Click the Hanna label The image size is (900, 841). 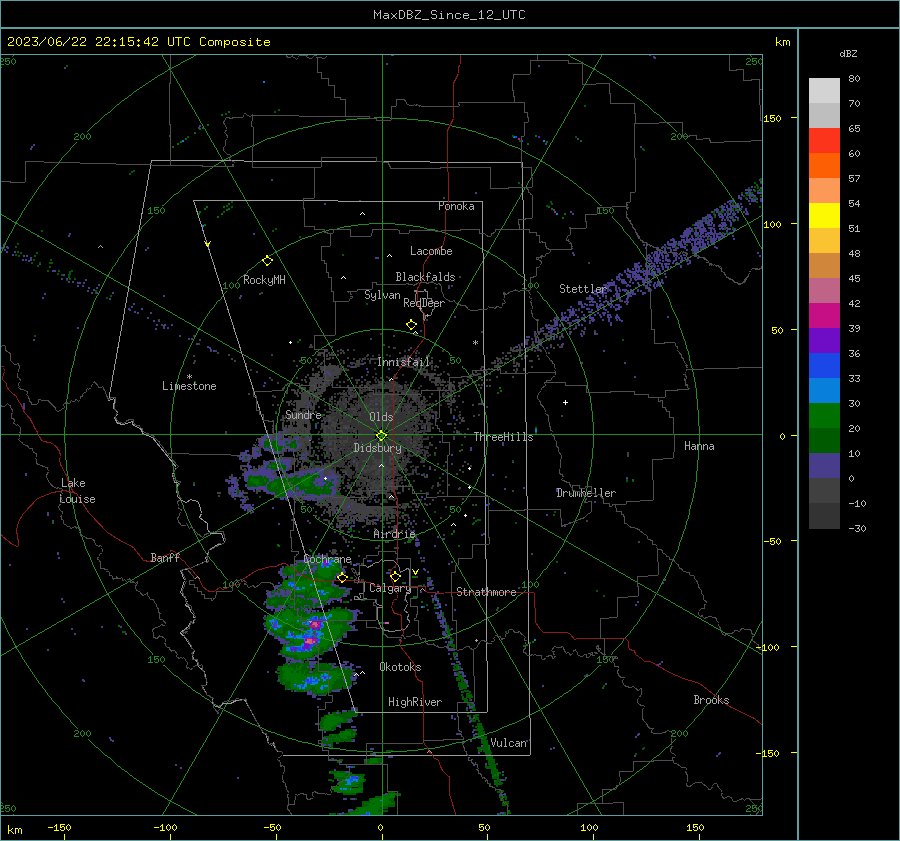[x=699, y=446]
